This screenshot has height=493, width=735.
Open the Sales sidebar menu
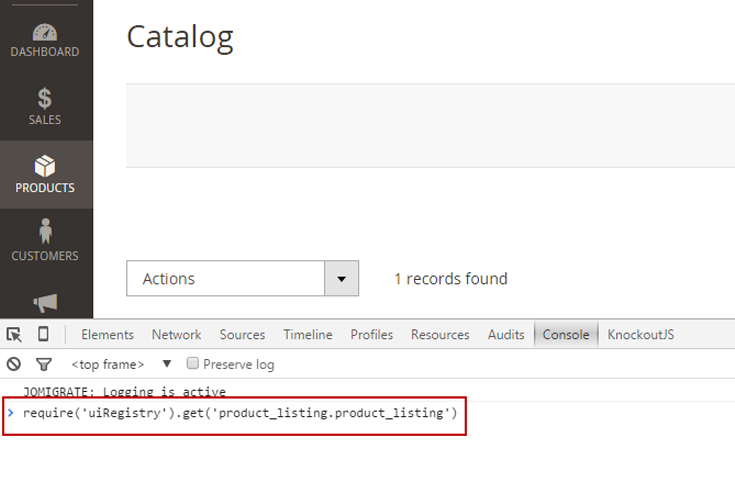(45, 106)
